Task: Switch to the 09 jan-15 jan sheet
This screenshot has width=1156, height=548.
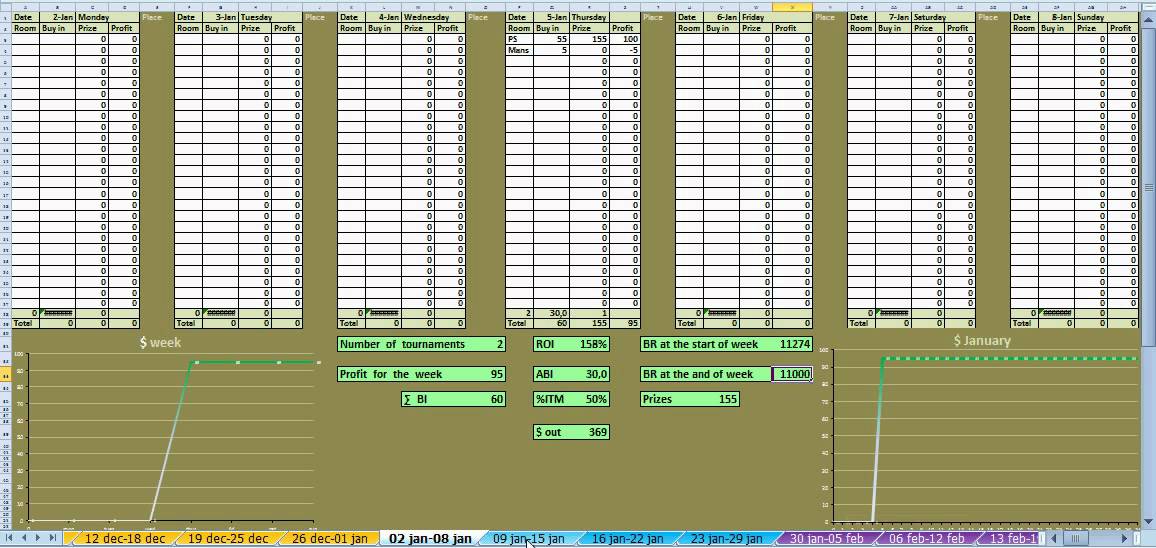Action: point(529,538)
